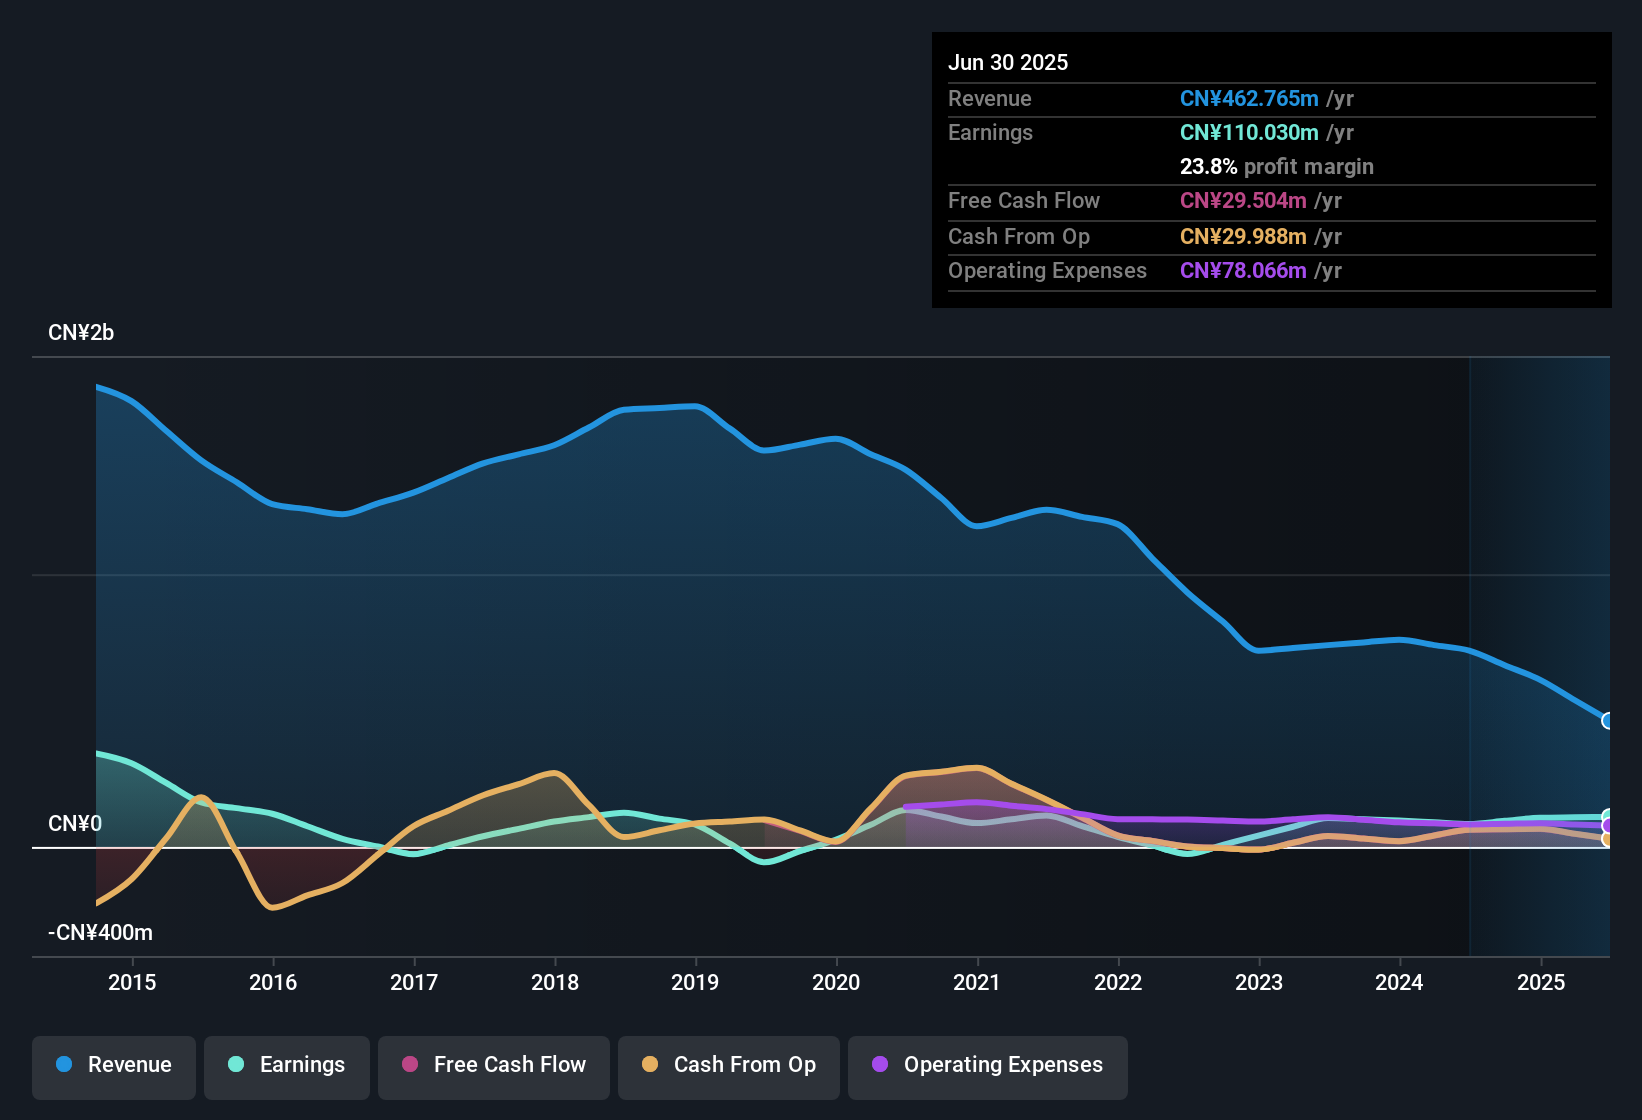1642x1120 pixels.
Task: Click the Cash From Op endpoint marker
Action: tap(1606, 838)
